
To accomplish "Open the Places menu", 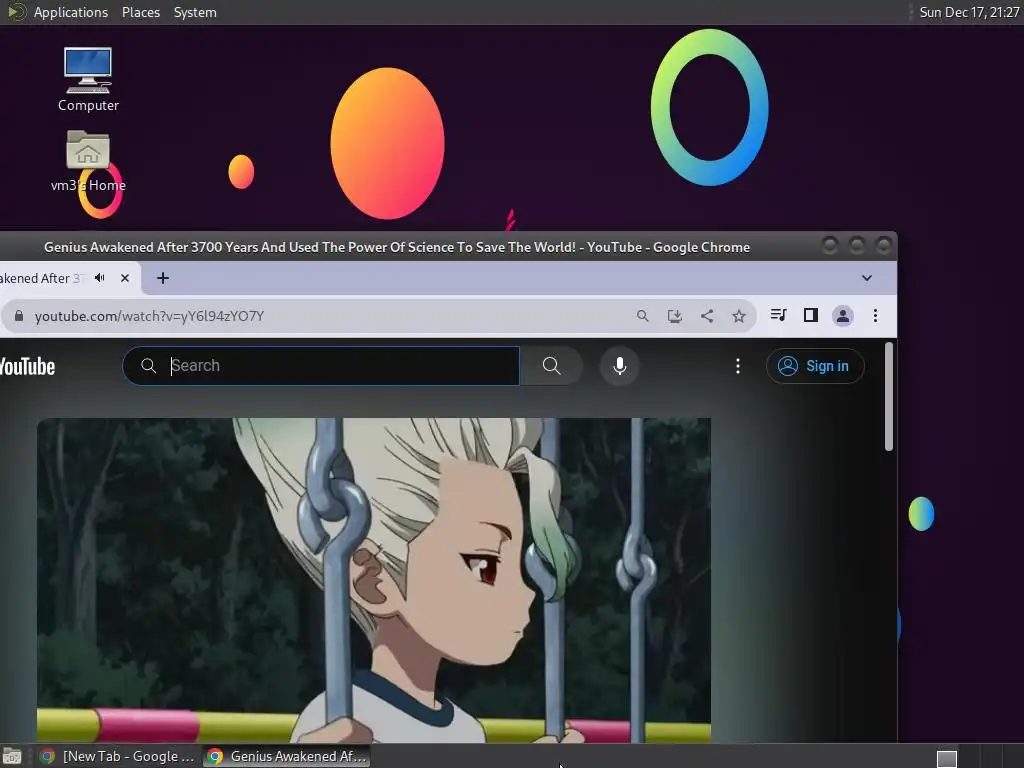I will pos(140,12).
